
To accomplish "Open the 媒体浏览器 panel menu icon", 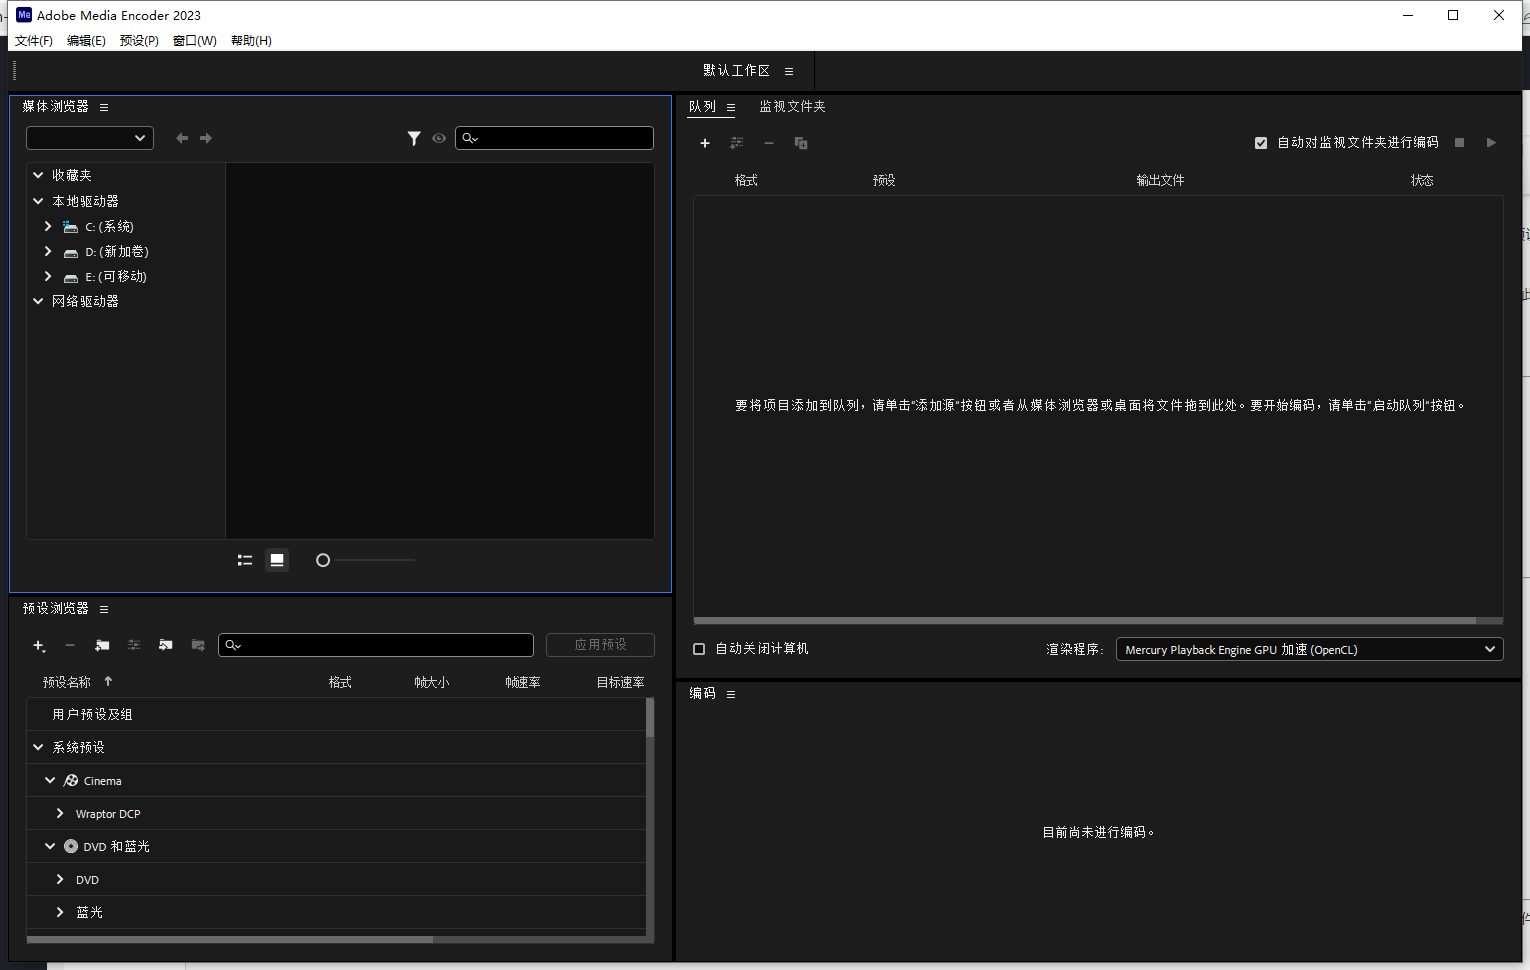I will pyautogui.click(x=104, y=107).
